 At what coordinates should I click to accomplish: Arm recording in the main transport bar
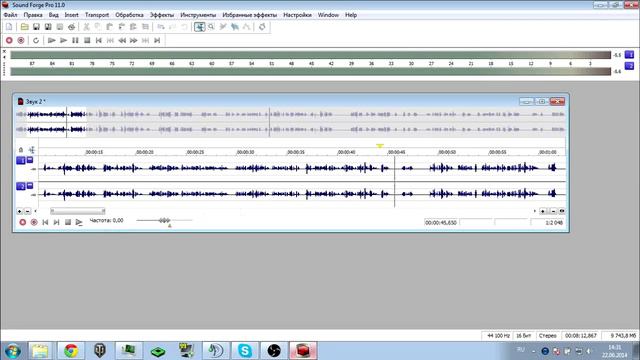point(21,40)
